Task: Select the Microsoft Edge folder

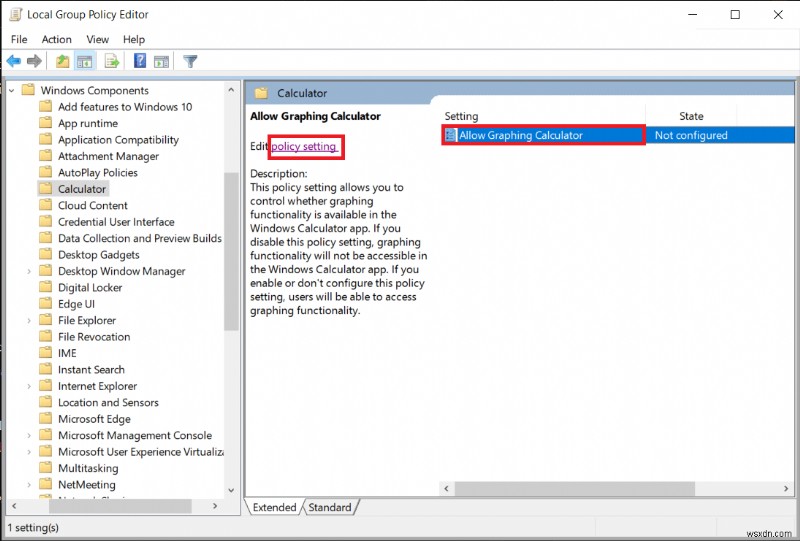Action: click(x=94, y=419)
